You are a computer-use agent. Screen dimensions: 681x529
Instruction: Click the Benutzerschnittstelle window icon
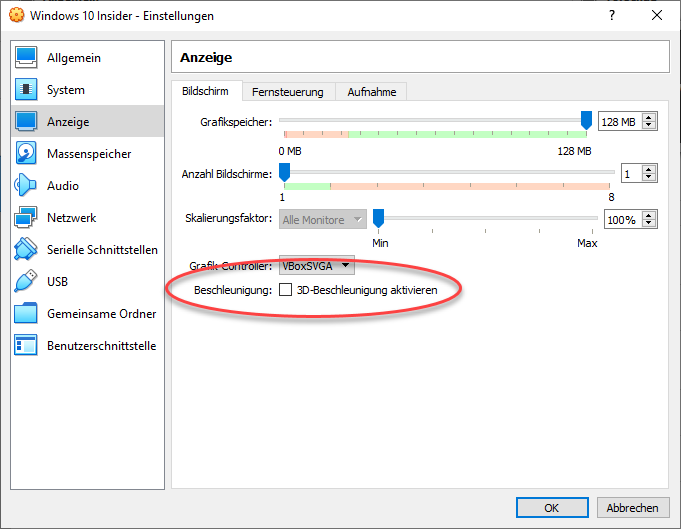(x=26, y=345)
